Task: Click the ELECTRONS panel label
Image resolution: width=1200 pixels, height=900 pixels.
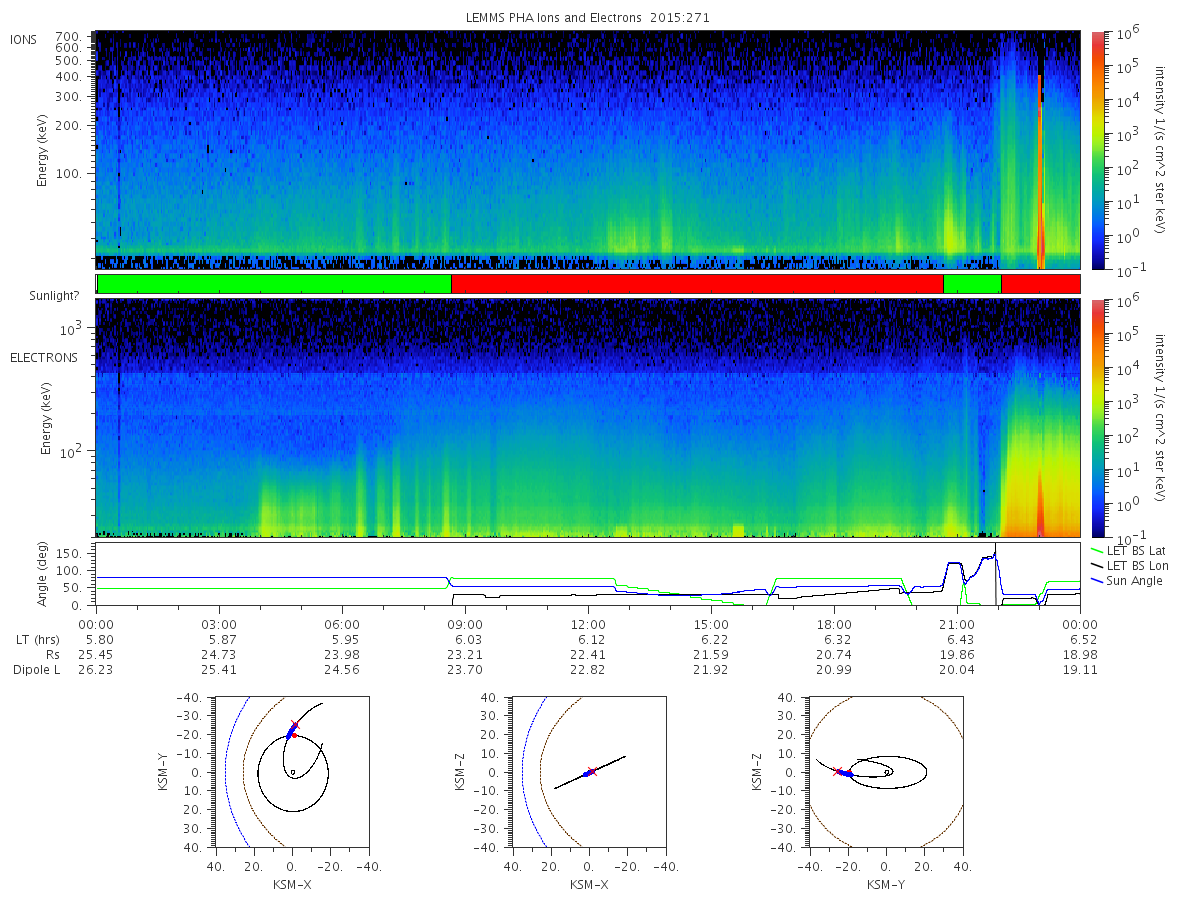Action: coord(44,357)
